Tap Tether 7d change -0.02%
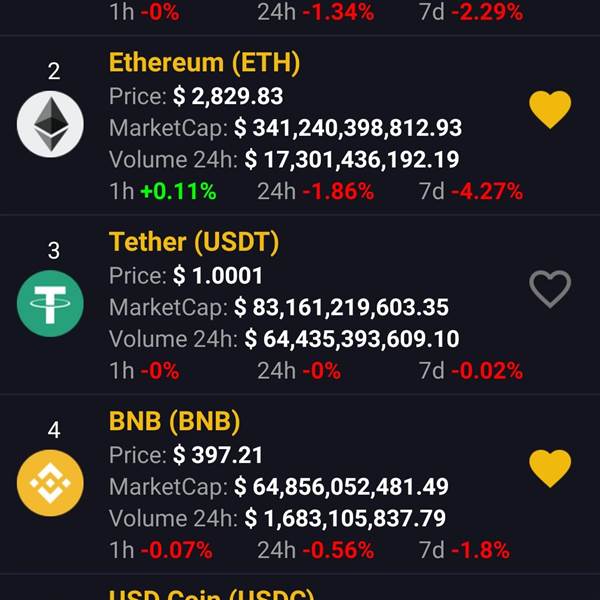Image resolution: width=600 pixels, height=600 pixels. click(x=487, y=371)
